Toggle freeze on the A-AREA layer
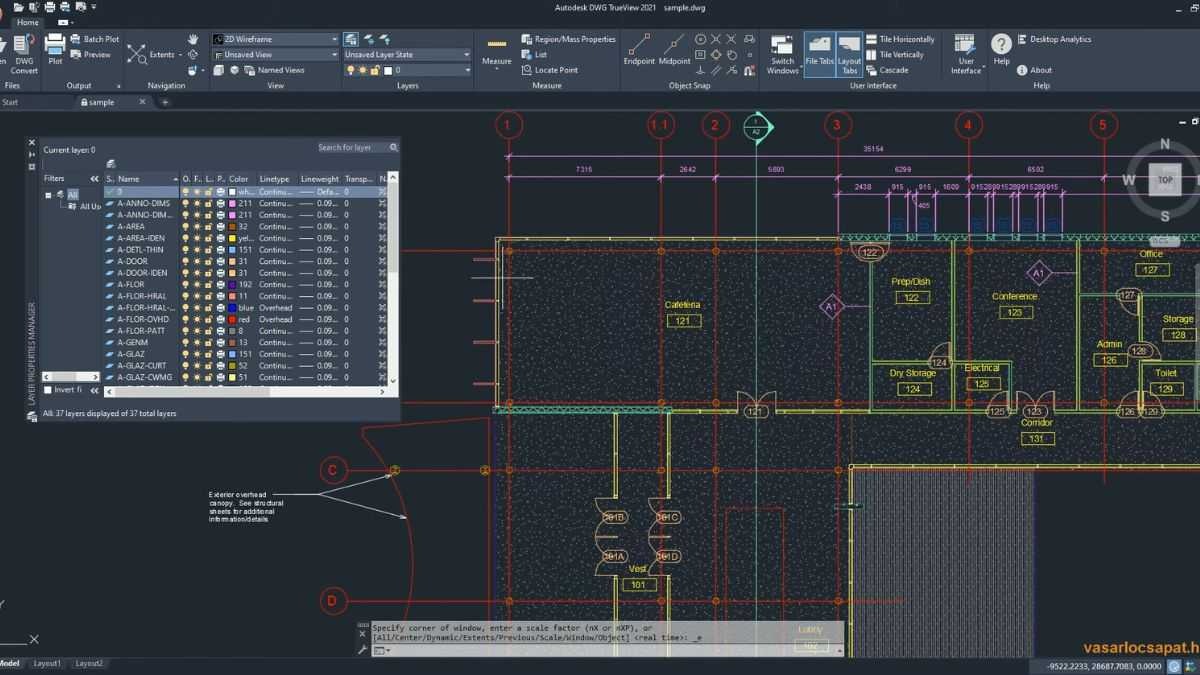Image resolution: width=1200 pixels, height=675 pixels. point(197,226)
